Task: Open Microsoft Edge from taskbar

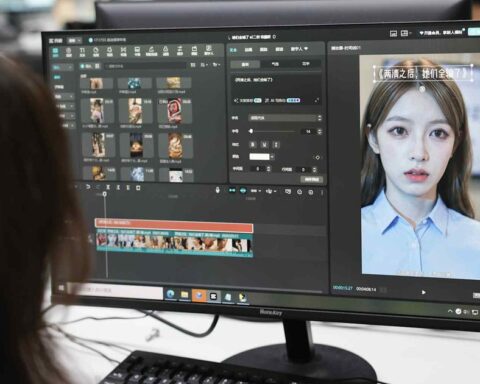Action: tap(171, 294)
